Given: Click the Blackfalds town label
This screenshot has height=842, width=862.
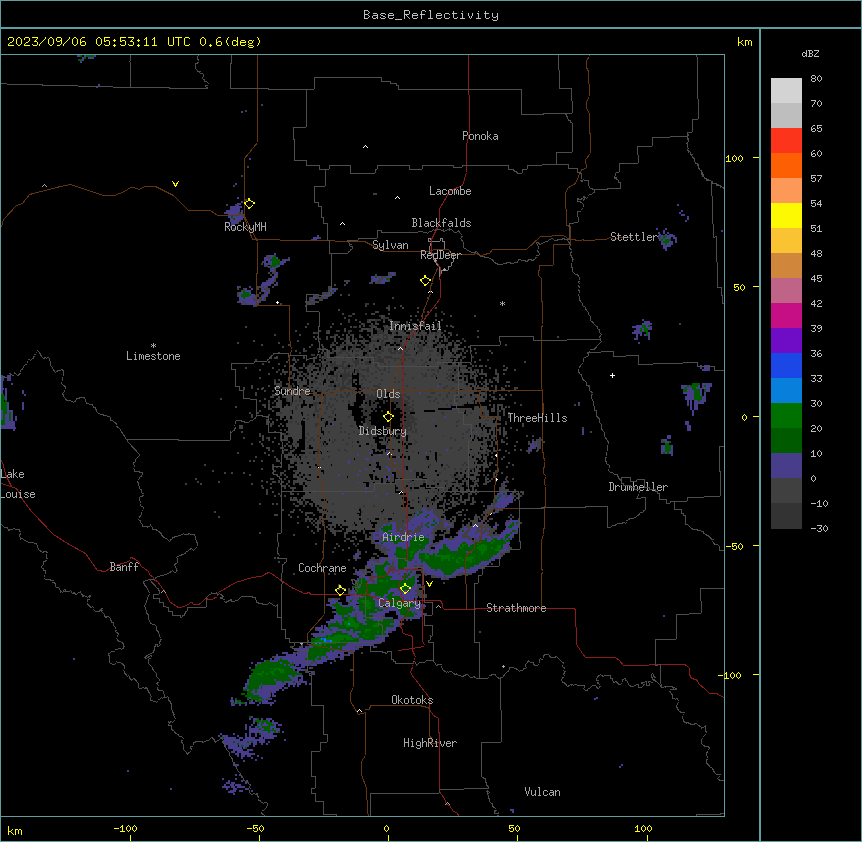Looking at the screenshot, I should point(441,223).
